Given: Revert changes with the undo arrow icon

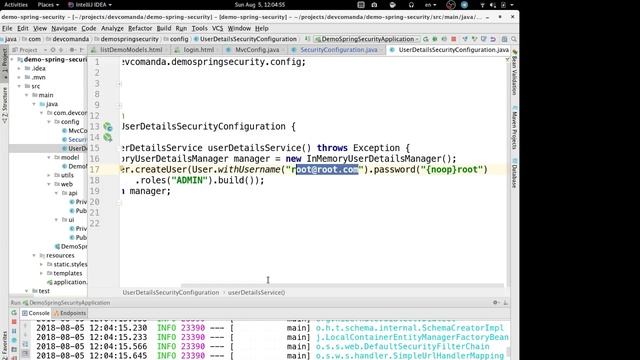Looking at the screenshot, I should click(493, 39).
